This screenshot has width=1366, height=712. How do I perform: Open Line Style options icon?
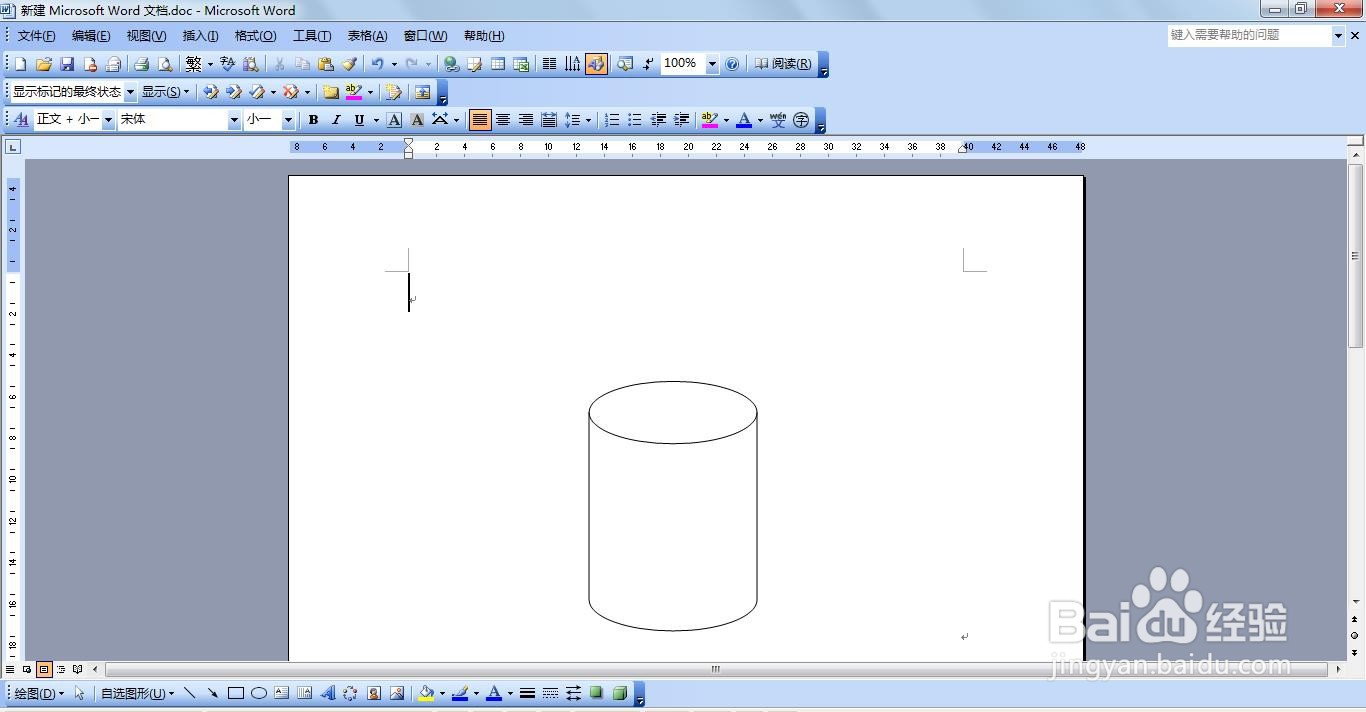click(527, 693)
